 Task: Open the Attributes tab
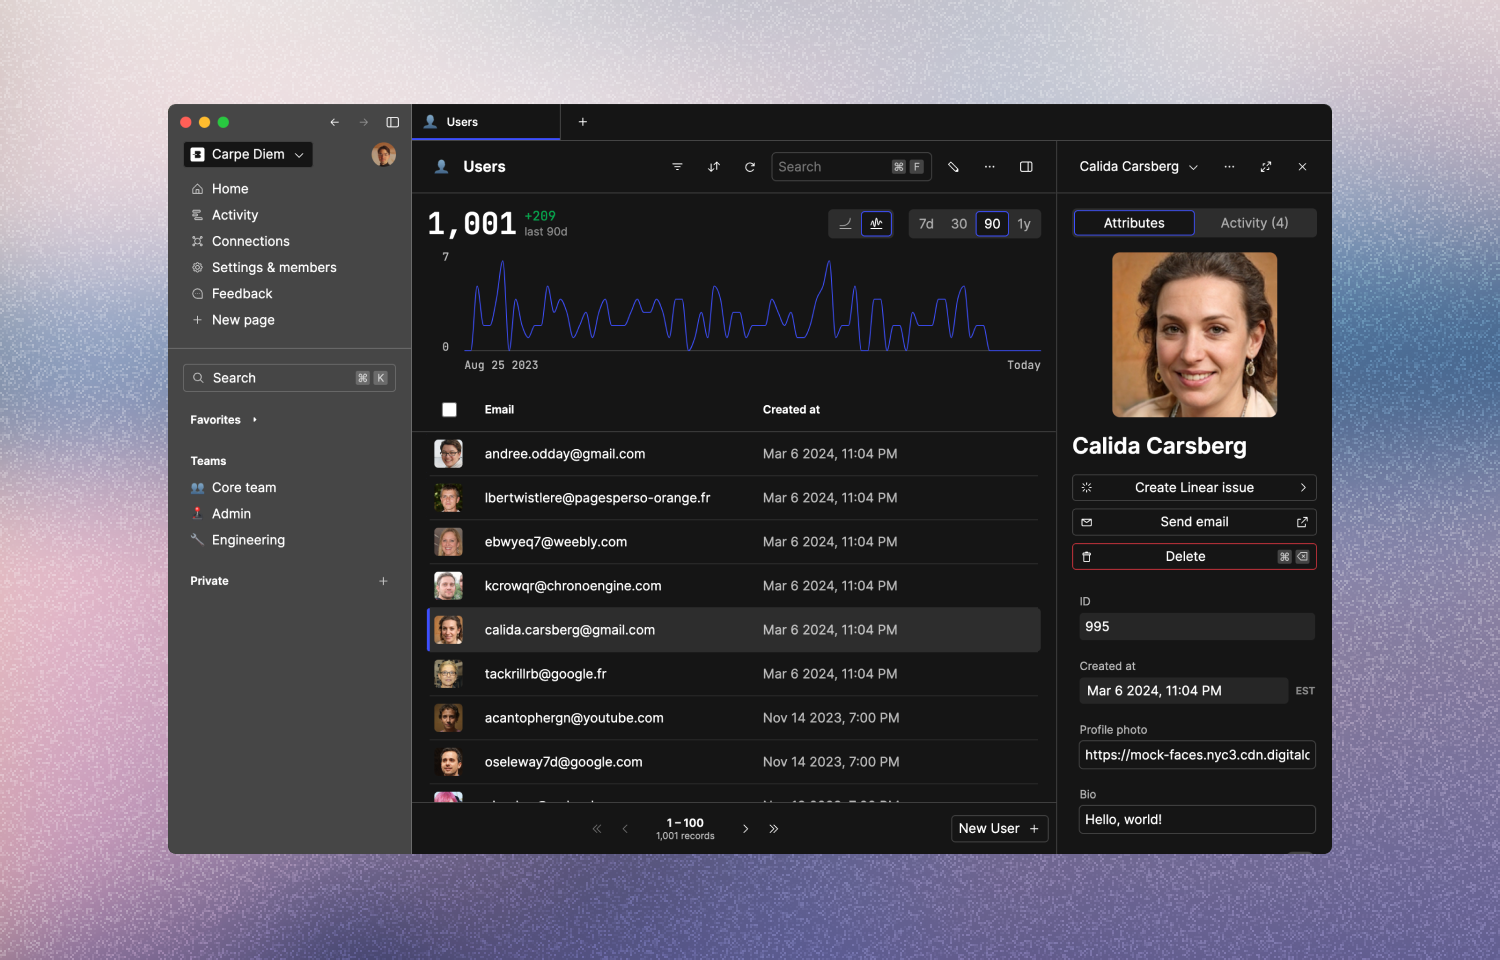pos(1134,223)
